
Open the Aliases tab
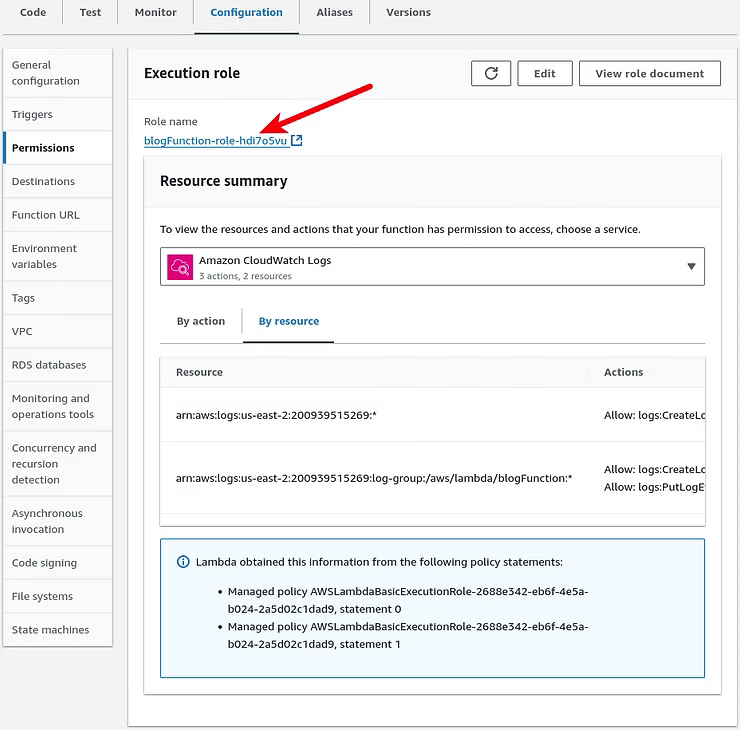point(334,12)
